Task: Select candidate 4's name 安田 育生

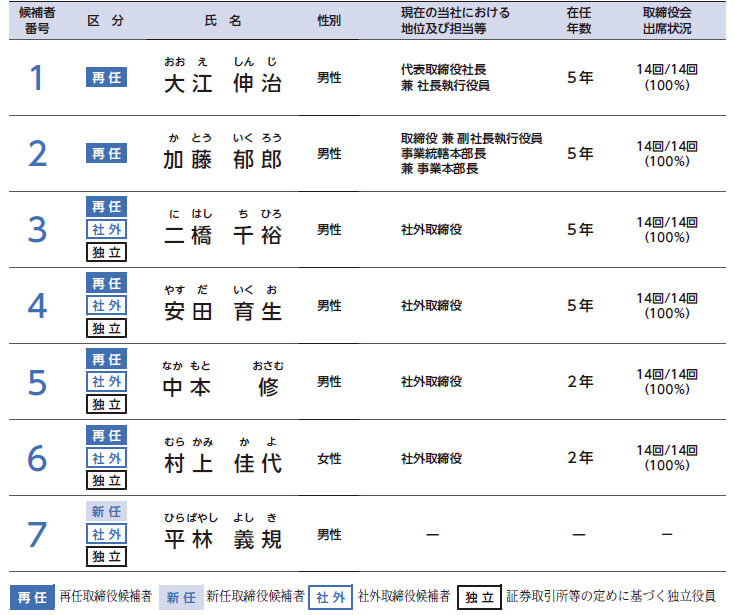Action: click(x=222, y=311)
